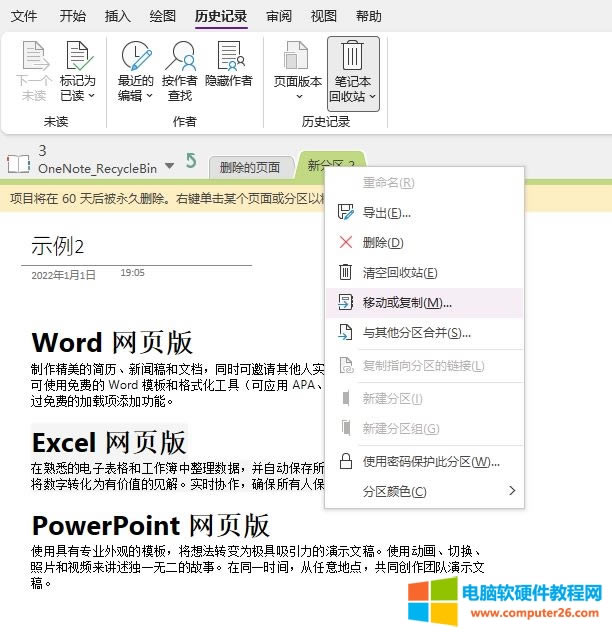
Task: Click the page title 示例2
Action: coord(58,246)
